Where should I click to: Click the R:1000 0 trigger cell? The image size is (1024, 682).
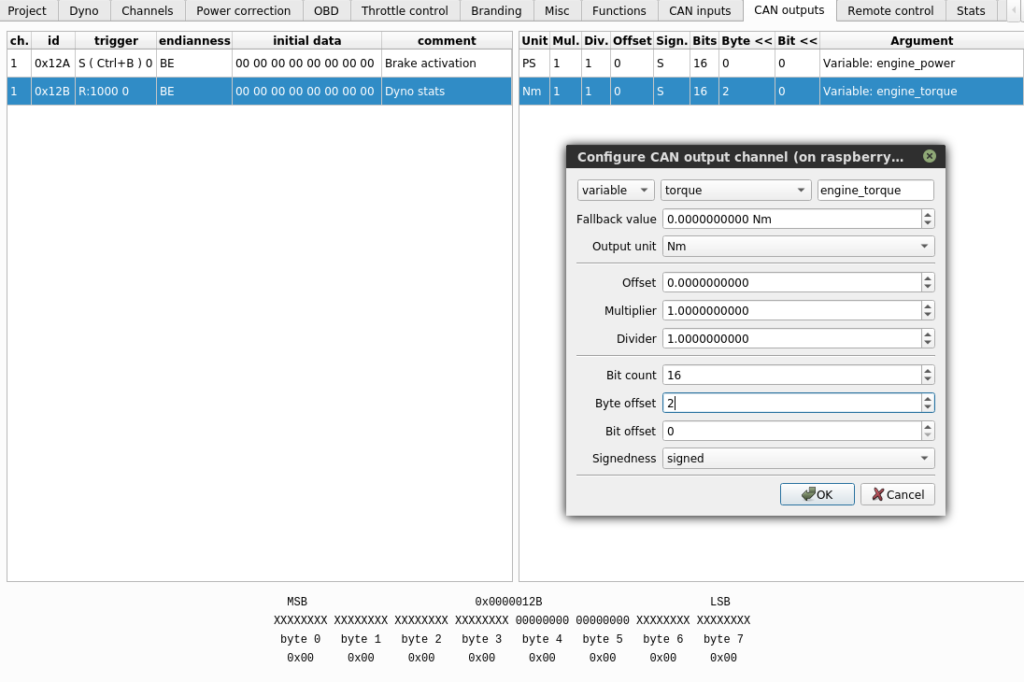[x=116, y=91]
